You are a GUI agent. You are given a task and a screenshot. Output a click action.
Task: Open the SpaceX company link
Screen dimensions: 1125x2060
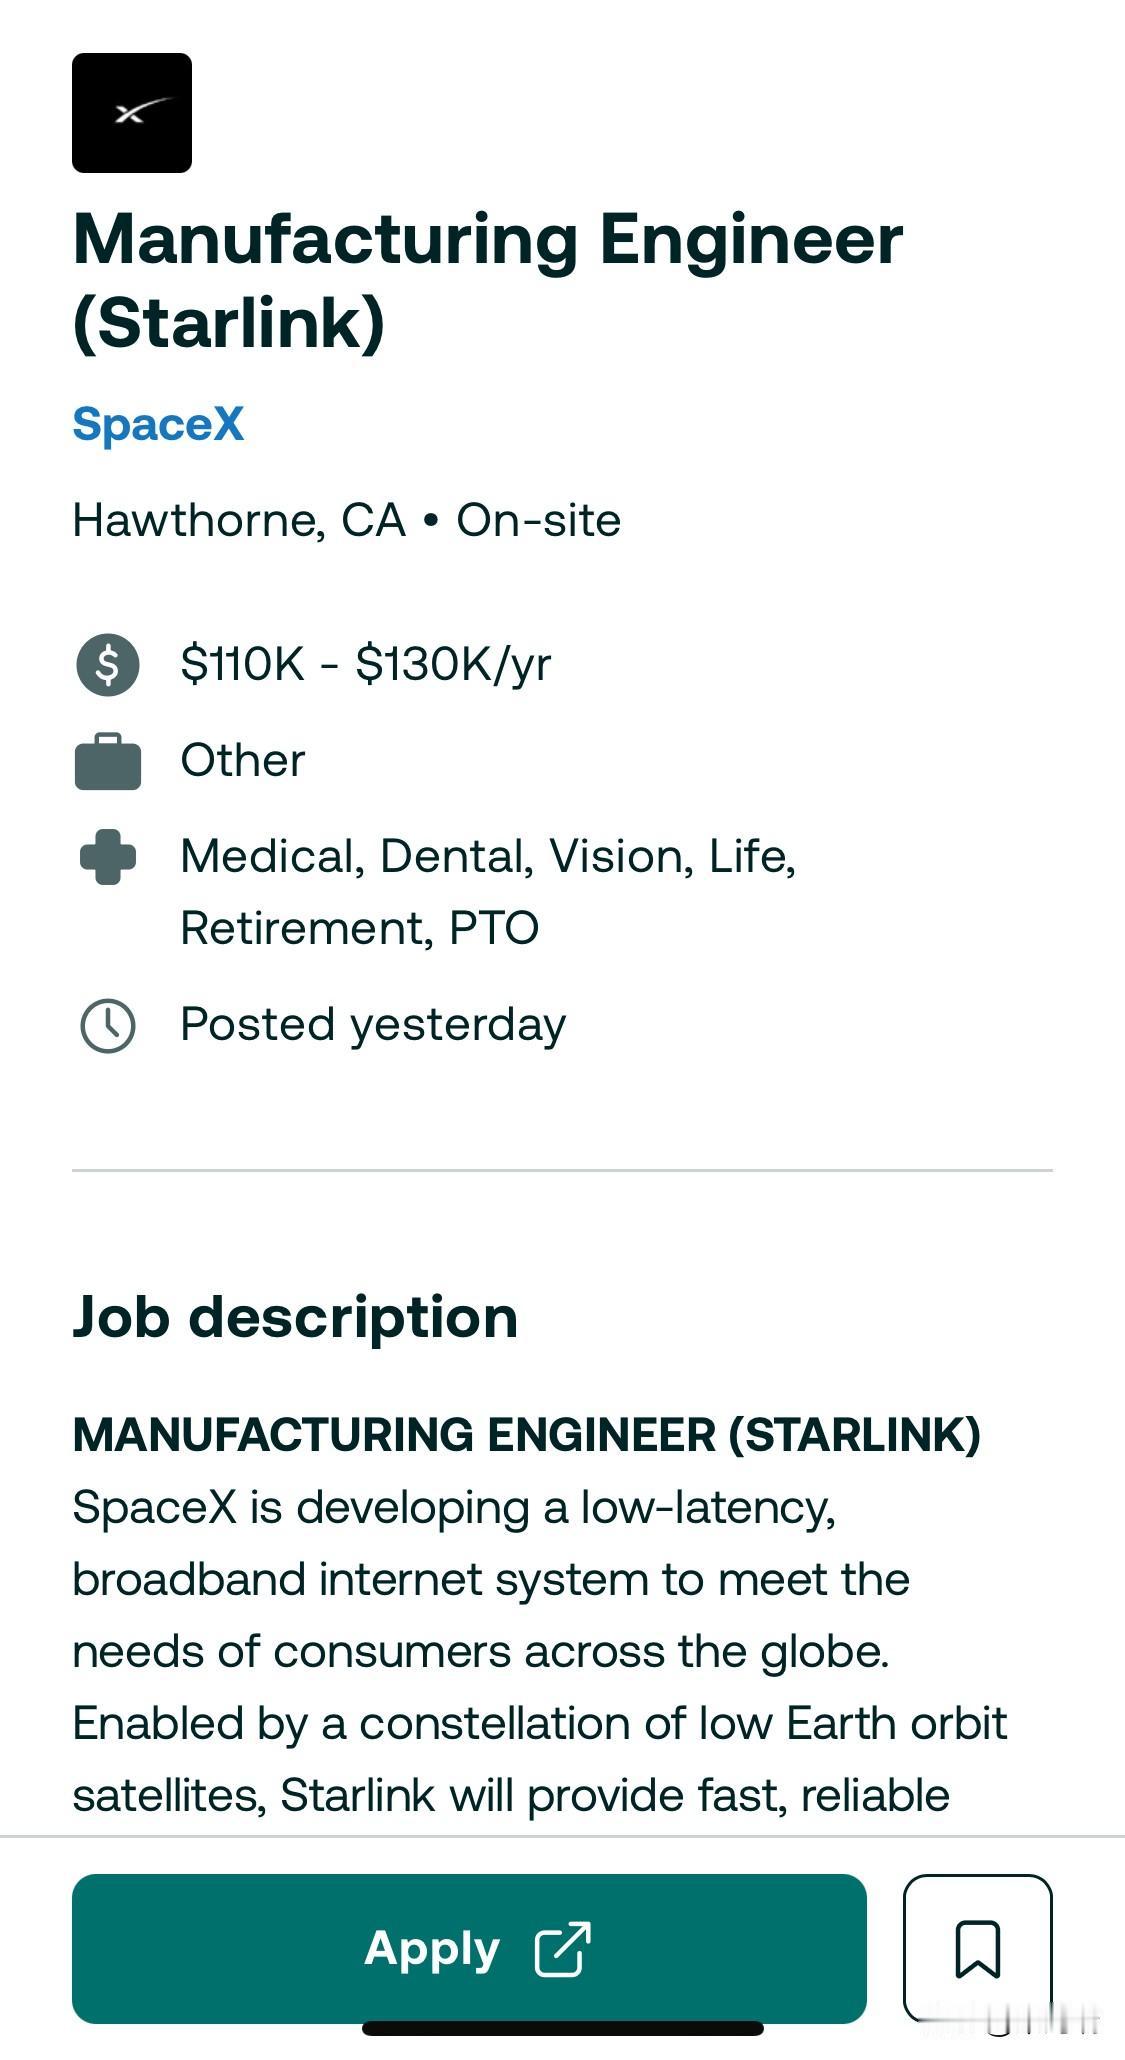158,424
